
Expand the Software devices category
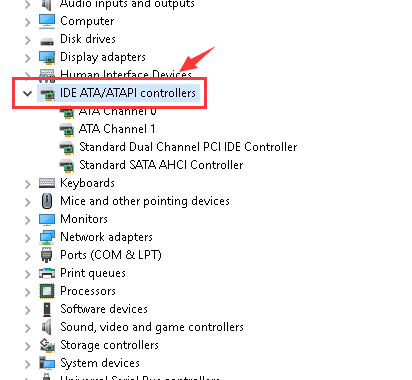(28, 310)
